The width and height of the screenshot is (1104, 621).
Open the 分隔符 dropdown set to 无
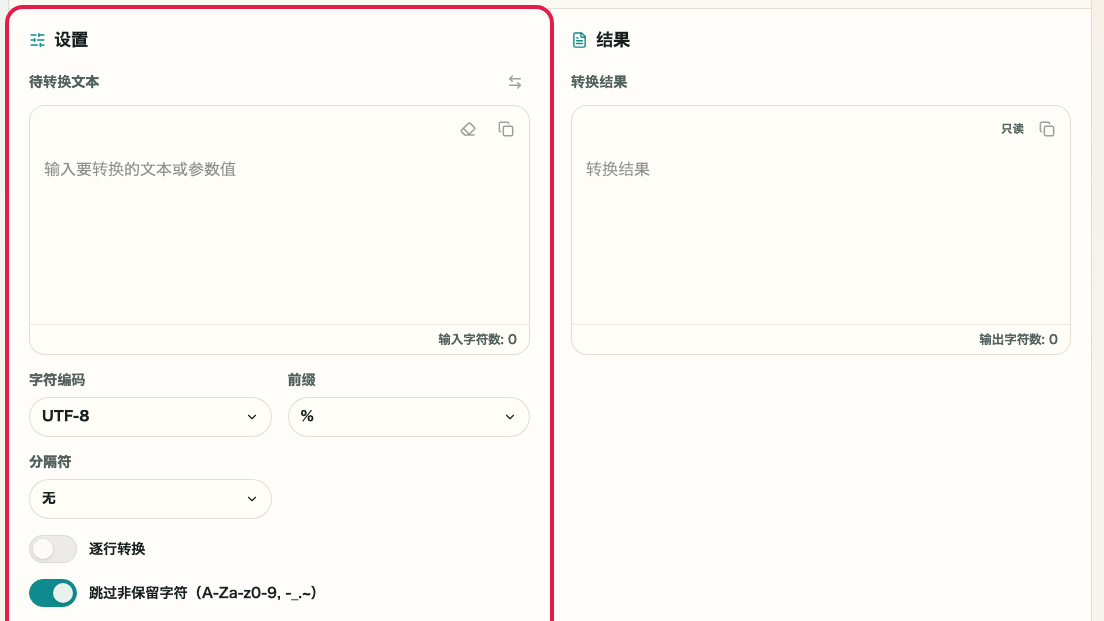[150, 498]
